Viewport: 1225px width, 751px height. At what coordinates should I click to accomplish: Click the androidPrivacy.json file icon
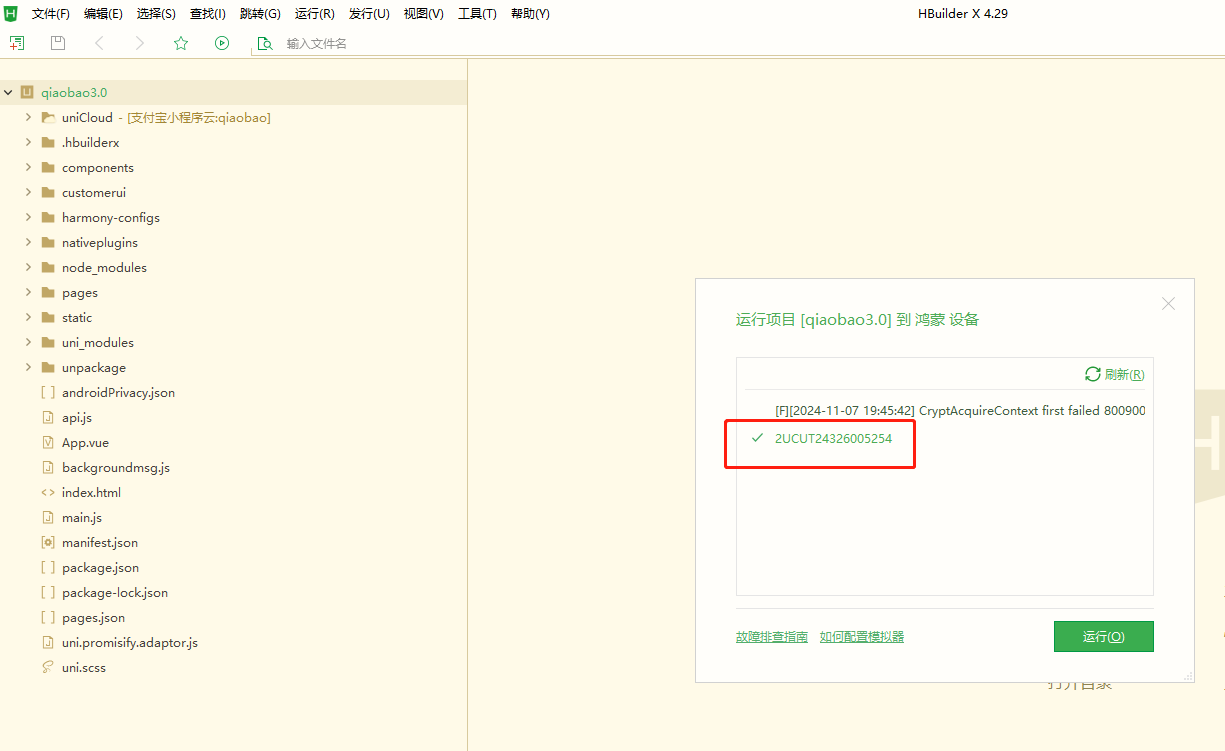(48, 392)
